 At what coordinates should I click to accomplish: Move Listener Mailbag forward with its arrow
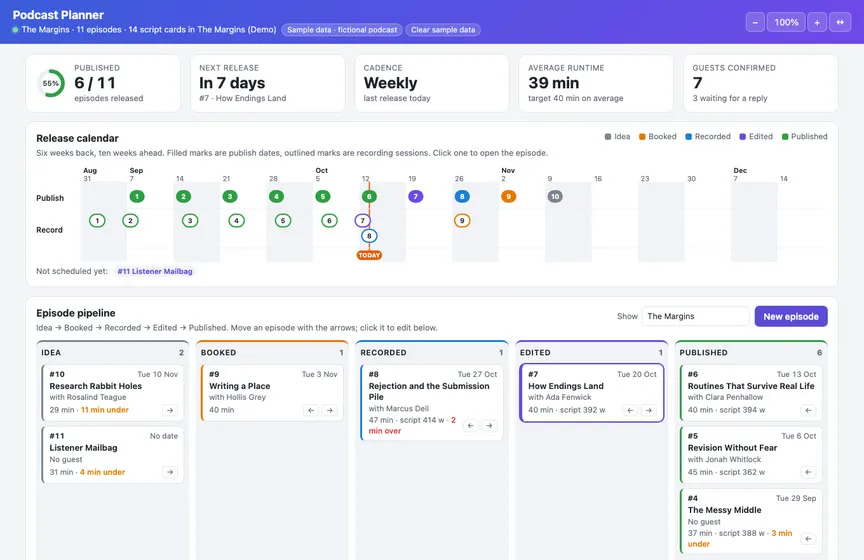(170, 472)
